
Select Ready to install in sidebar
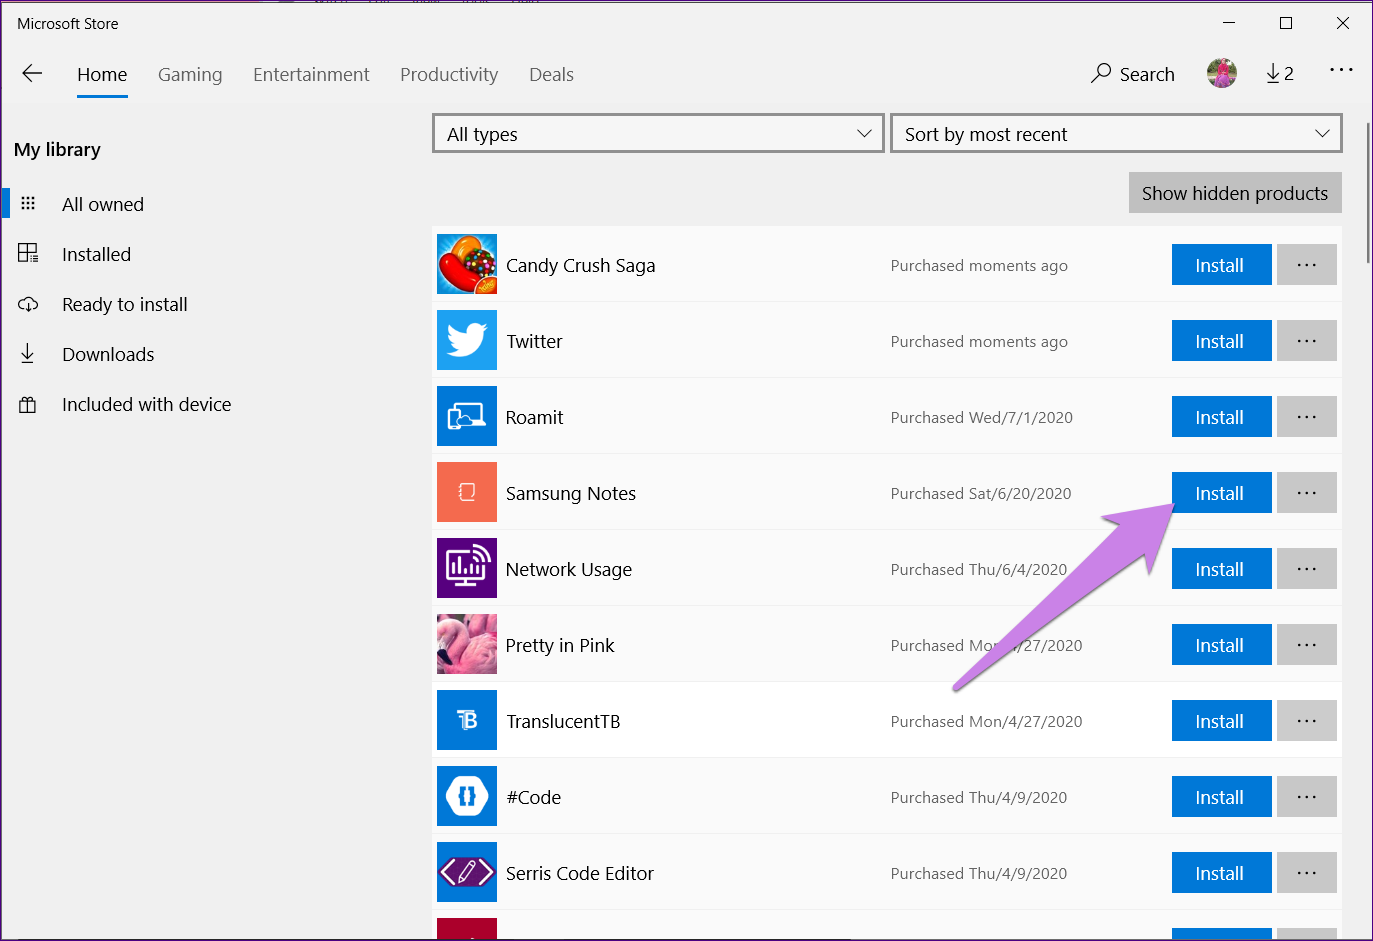tap(125, 304)
